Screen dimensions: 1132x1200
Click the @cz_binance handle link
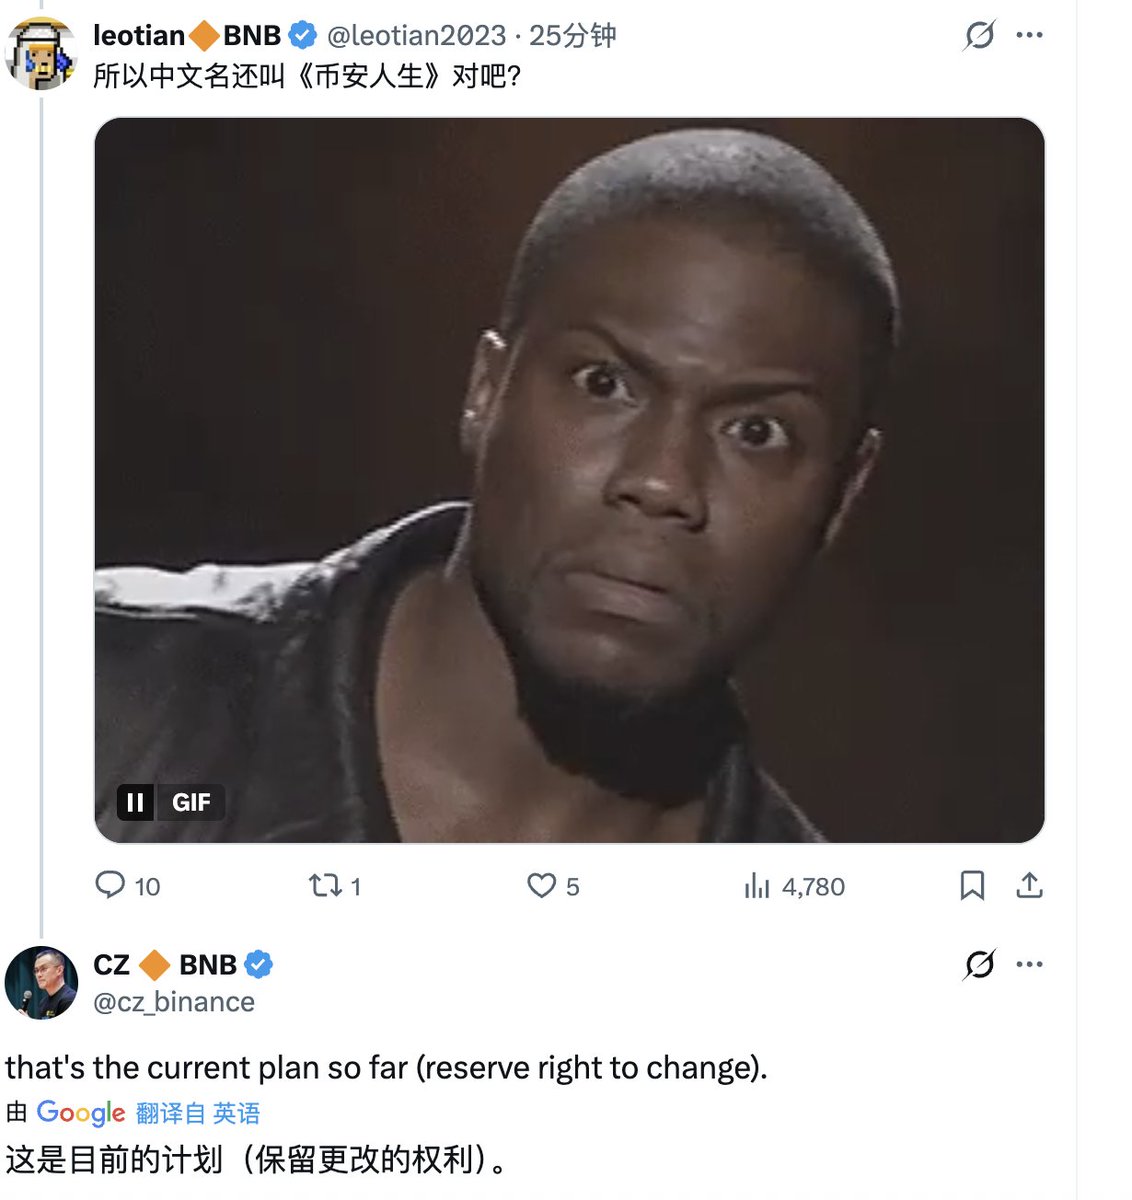tap(174, 1002)
